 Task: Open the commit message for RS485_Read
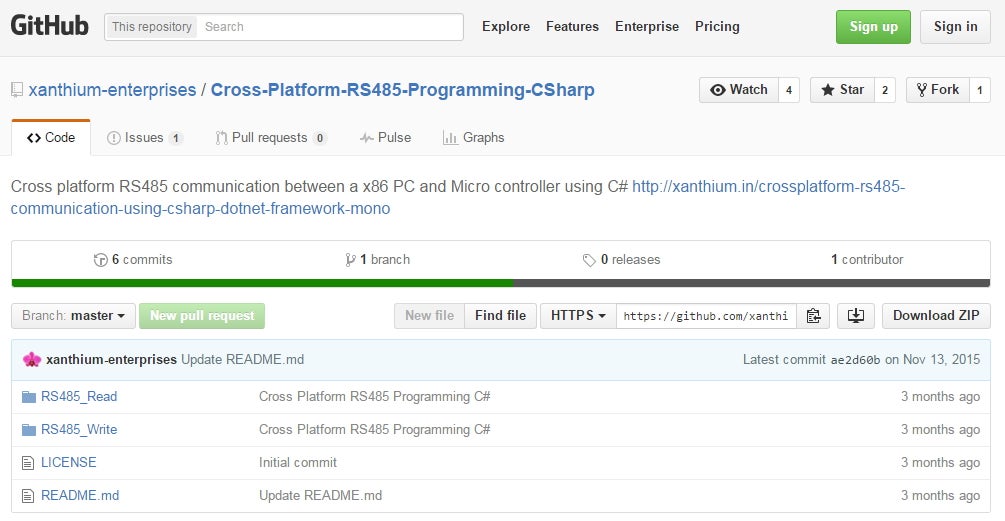(x=374, y=397)
